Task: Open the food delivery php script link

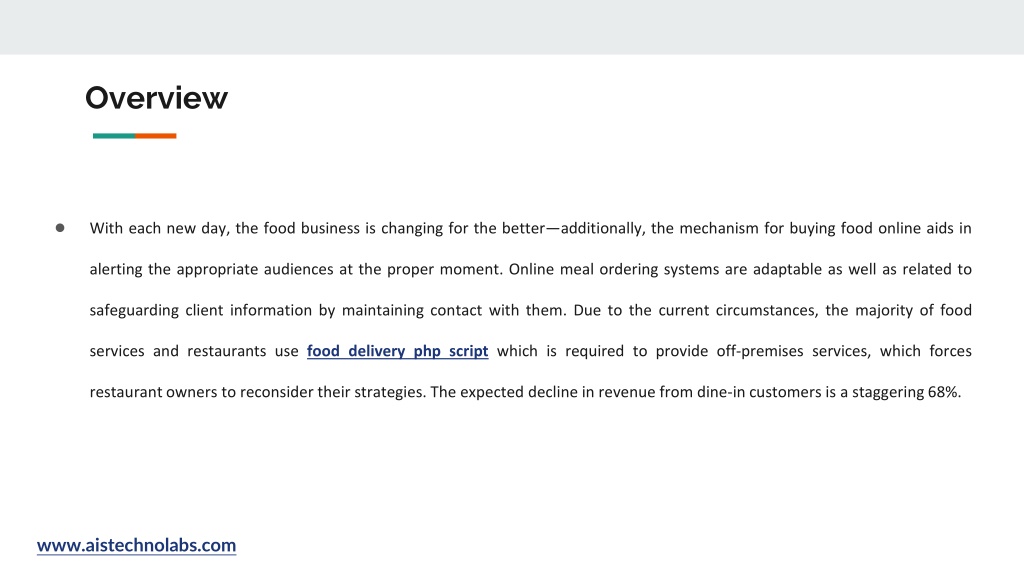Action: point(398,351)
